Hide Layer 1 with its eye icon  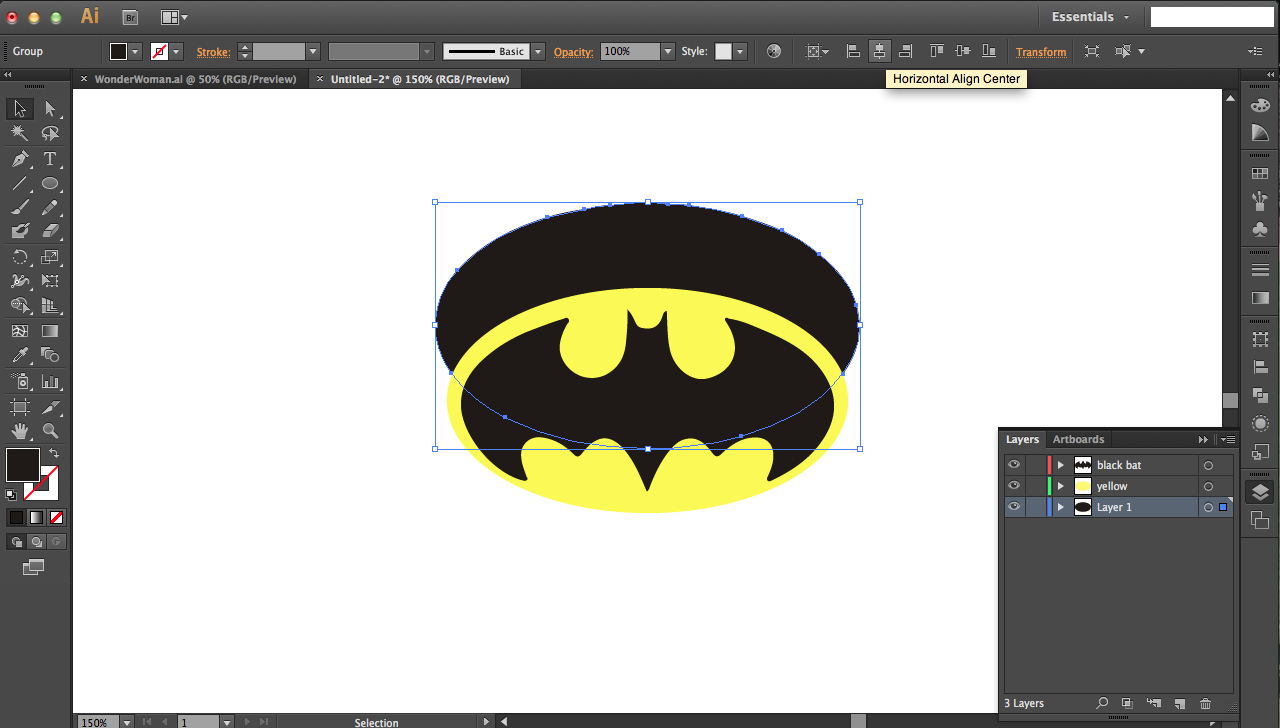click(x=1014, y=507)
